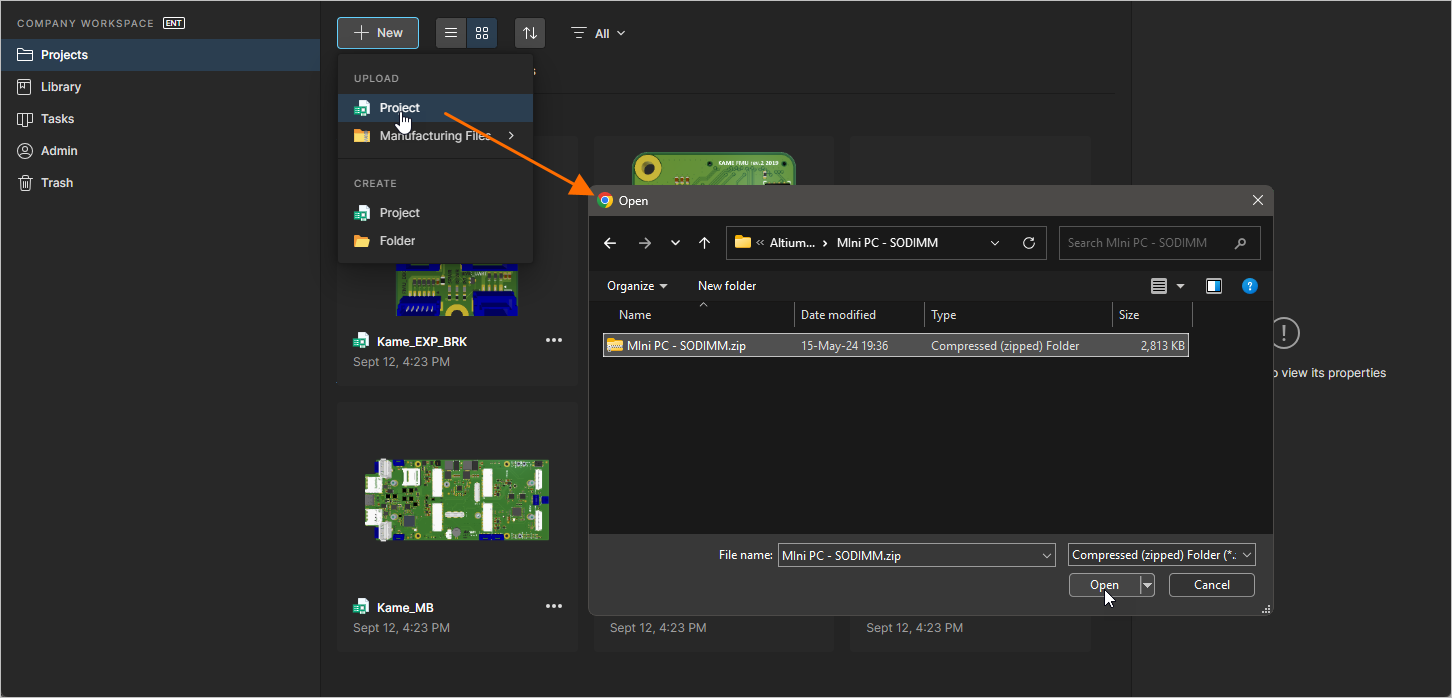Choose Folder under Create section

(x=397, y=241)
